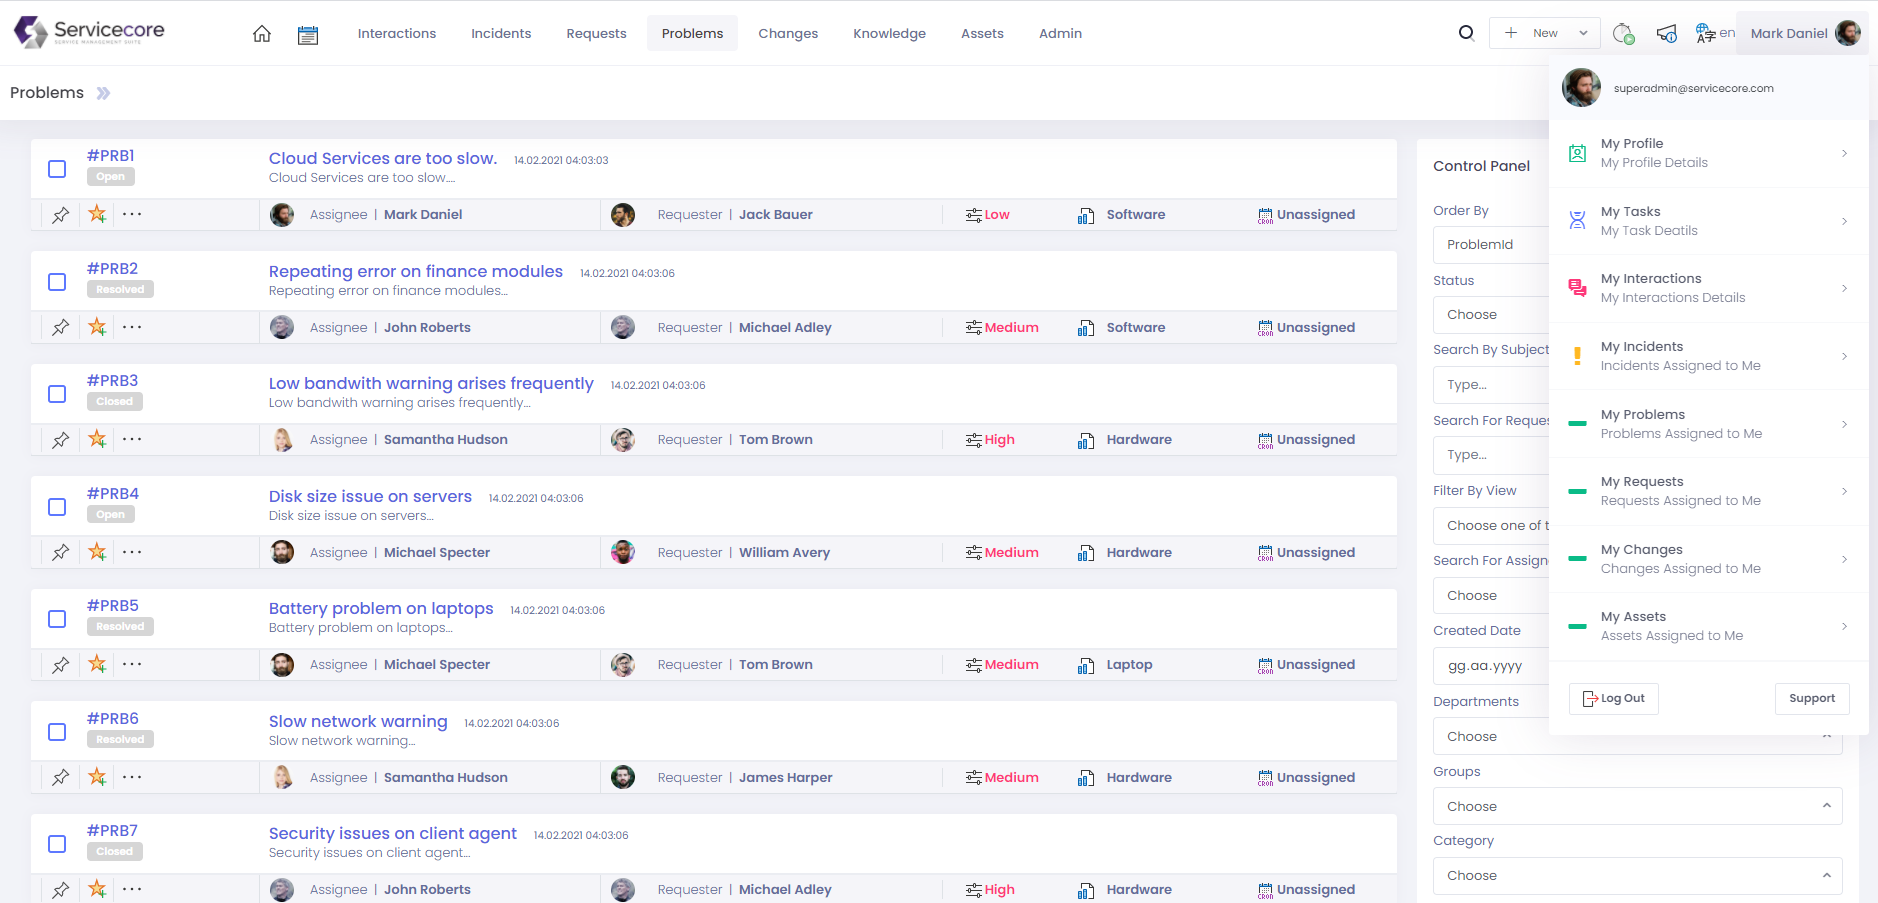Screen dimensions: 1878x903
Task: Open the Groups Choose dropdown
Action: [1637, 806]
